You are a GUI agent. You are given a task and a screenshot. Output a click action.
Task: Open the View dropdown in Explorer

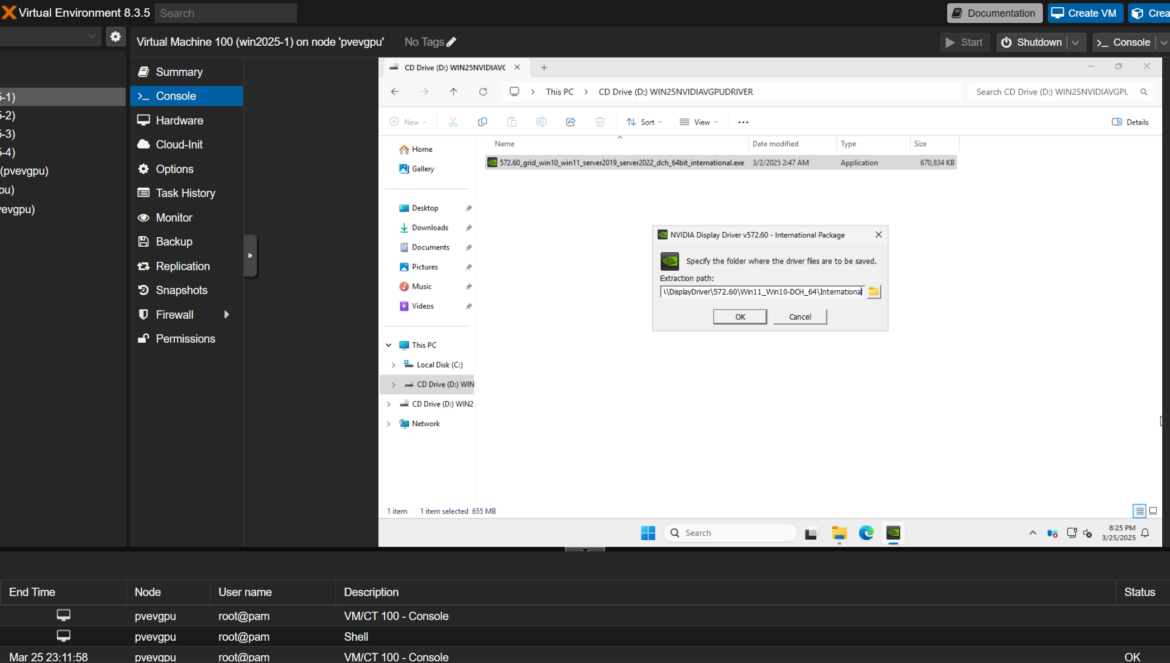[x=698, y=122]
